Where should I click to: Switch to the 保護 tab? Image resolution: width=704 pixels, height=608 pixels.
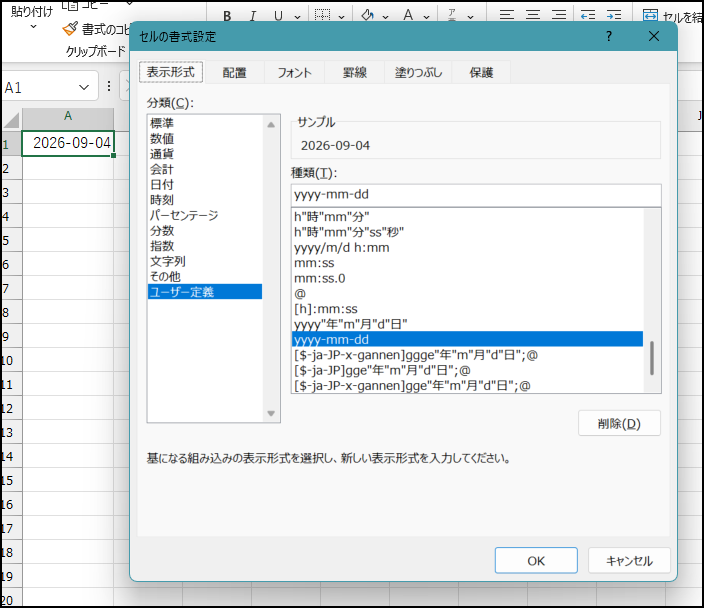point(481,73)
